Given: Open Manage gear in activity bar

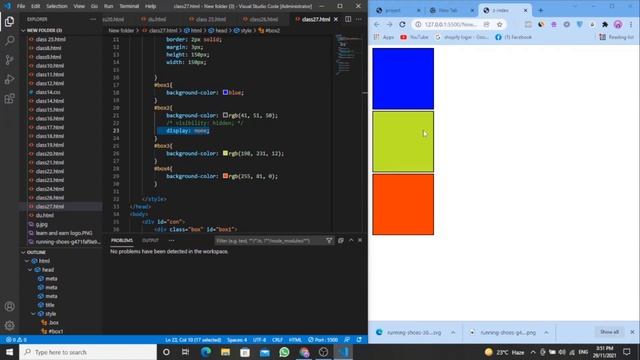Looking at the screenshot, I should pyautogui.click(x=9, y=325).
